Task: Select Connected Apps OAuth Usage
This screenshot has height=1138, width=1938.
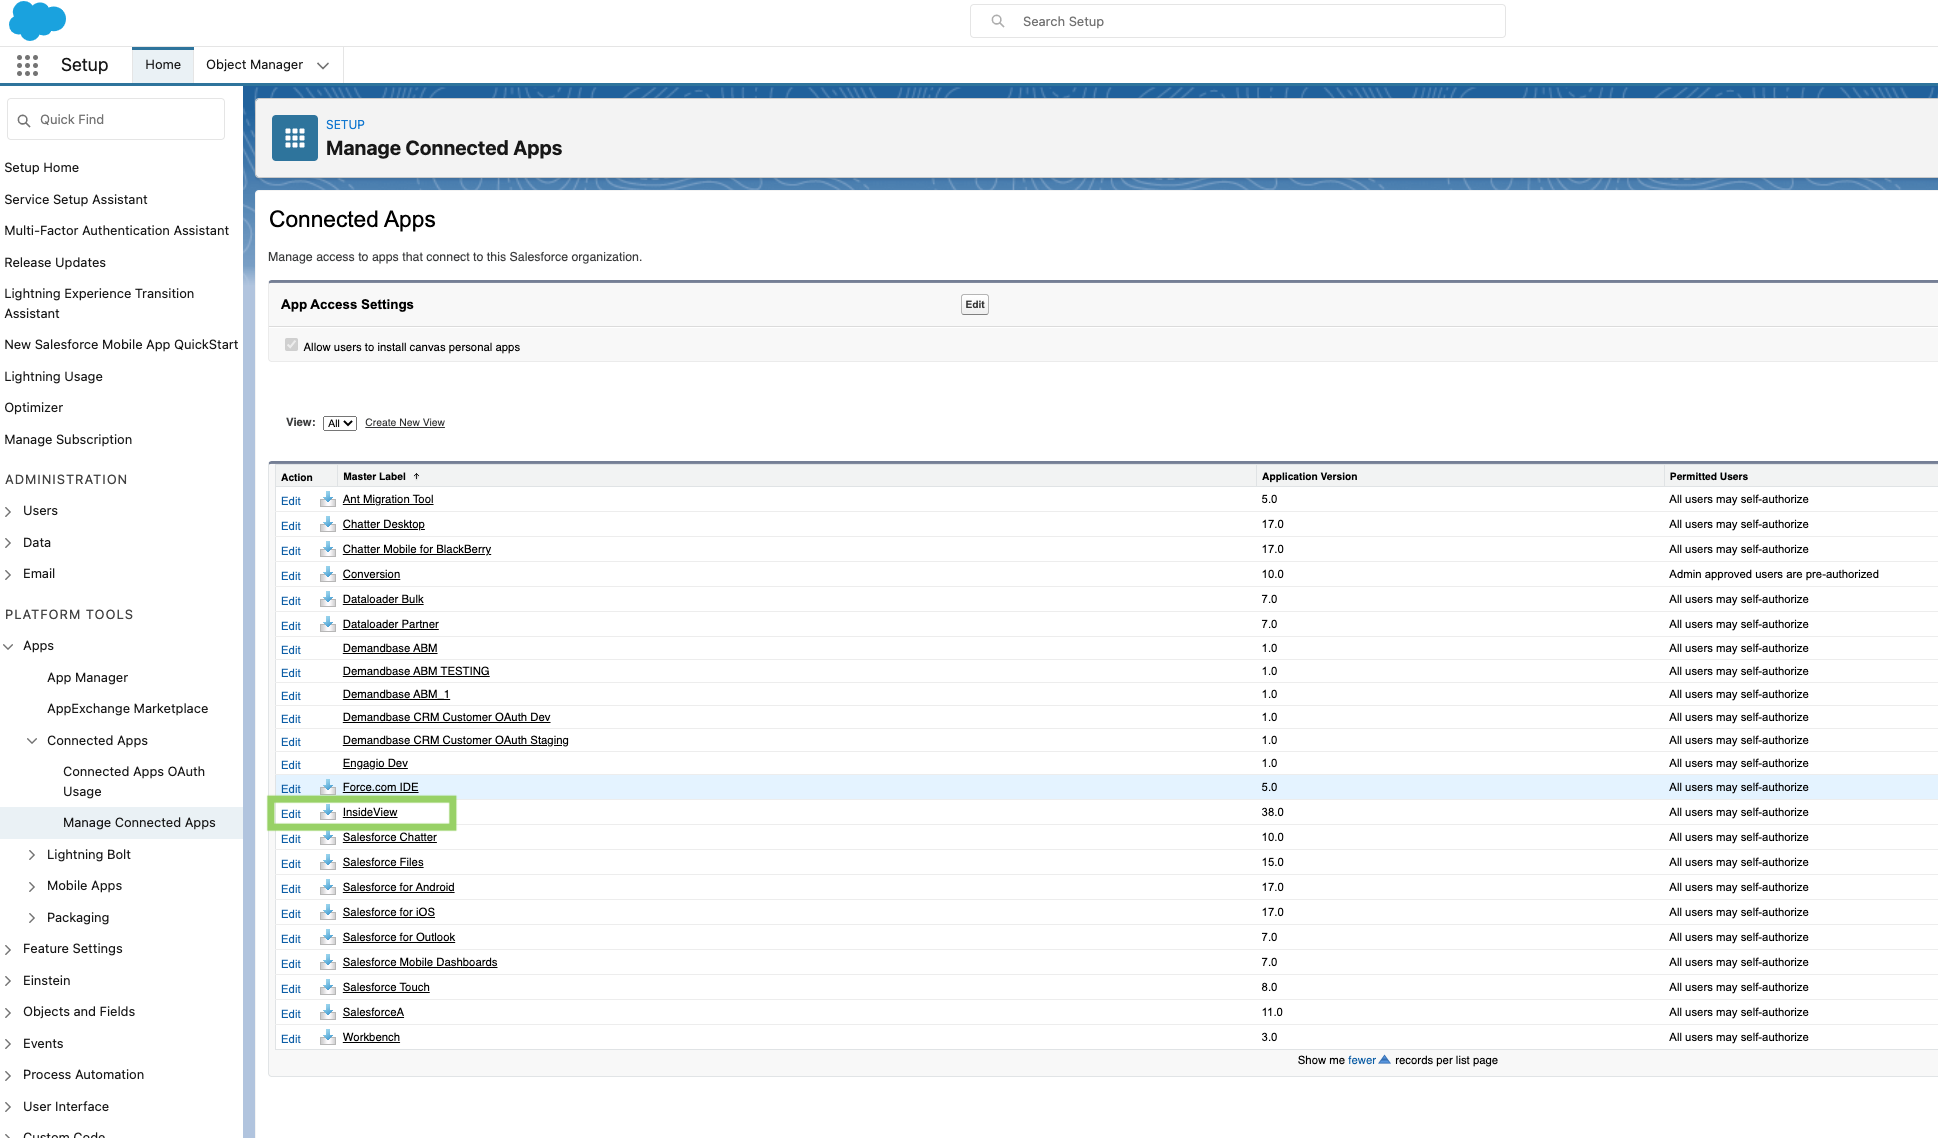Action: point(134,782)
